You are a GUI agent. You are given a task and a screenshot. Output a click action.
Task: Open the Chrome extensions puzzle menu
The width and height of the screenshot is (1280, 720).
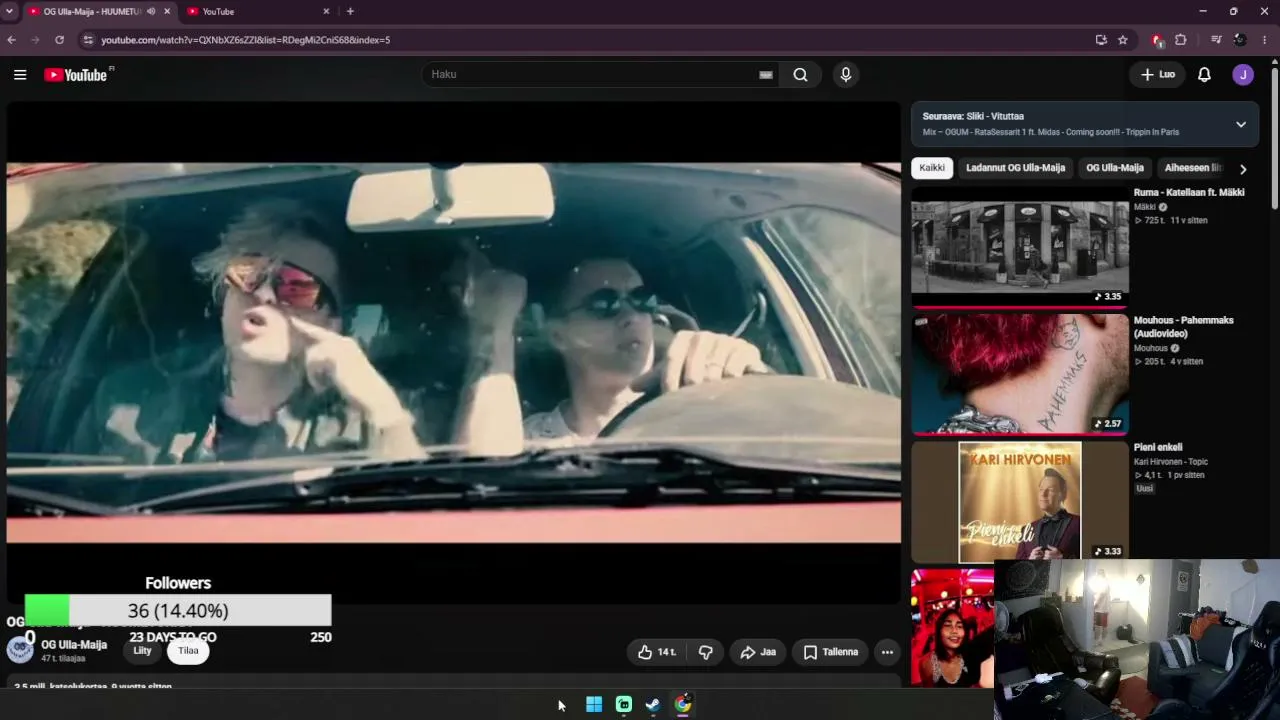1181,40
